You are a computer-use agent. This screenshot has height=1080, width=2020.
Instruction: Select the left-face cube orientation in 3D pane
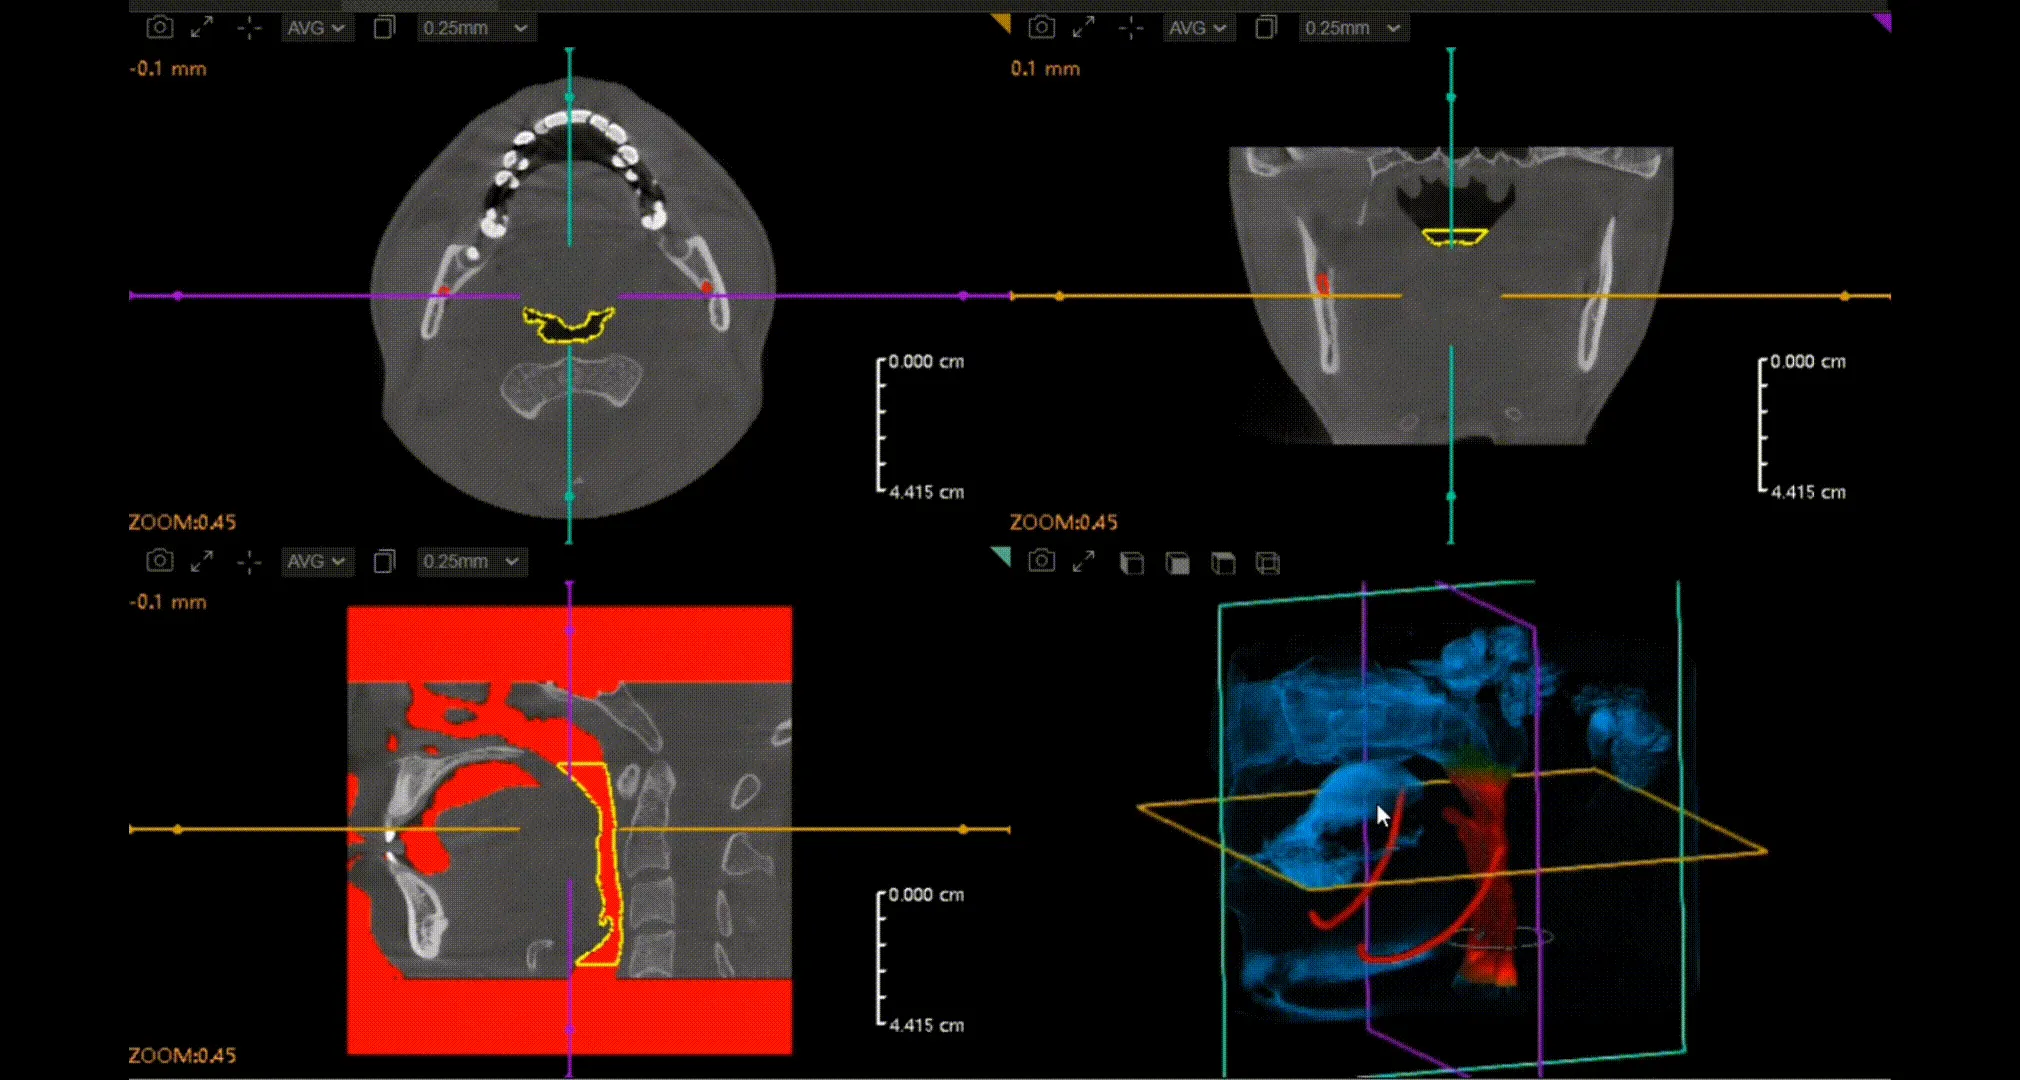1132,564
